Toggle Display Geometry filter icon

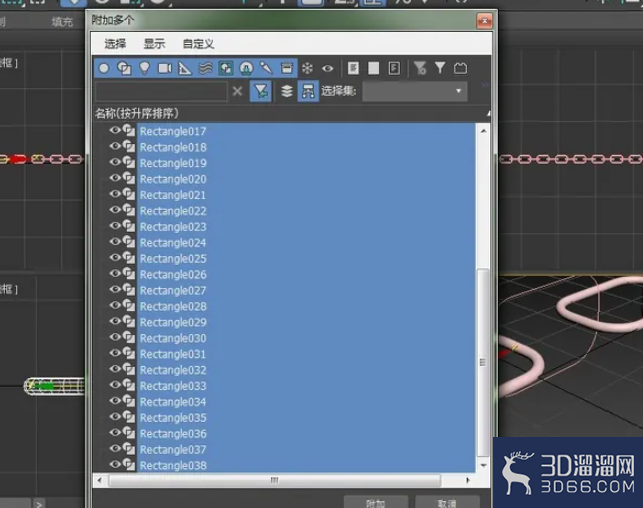[x=104, y=68]
